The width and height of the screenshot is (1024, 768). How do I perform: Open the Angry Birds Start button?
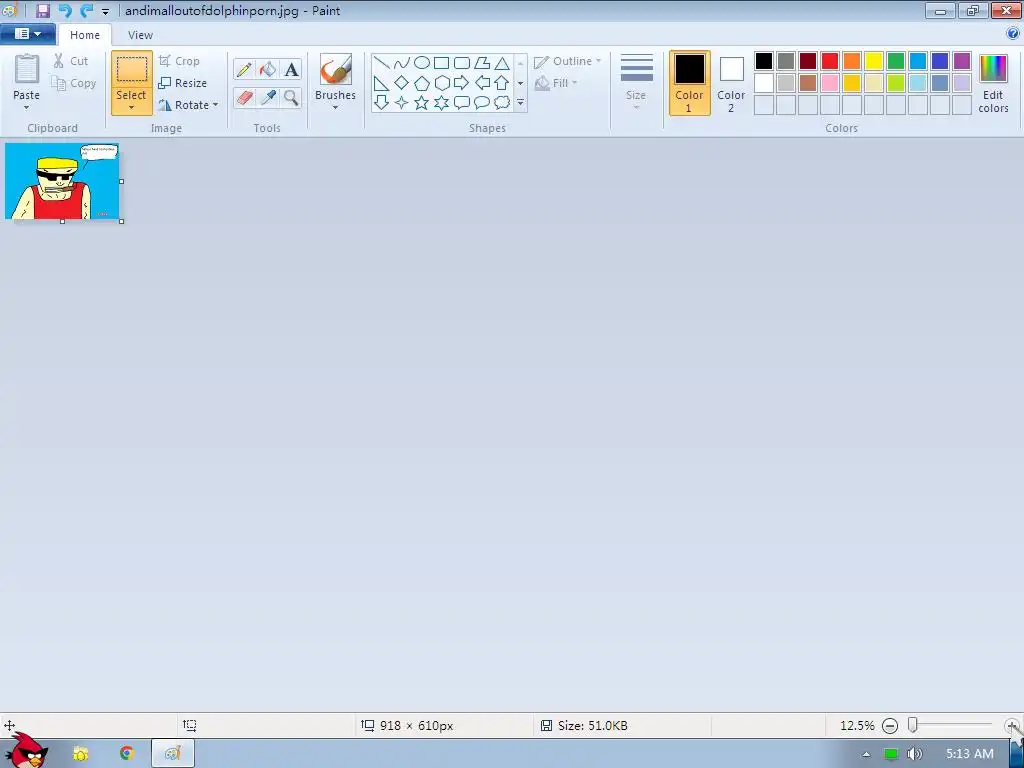27,750
